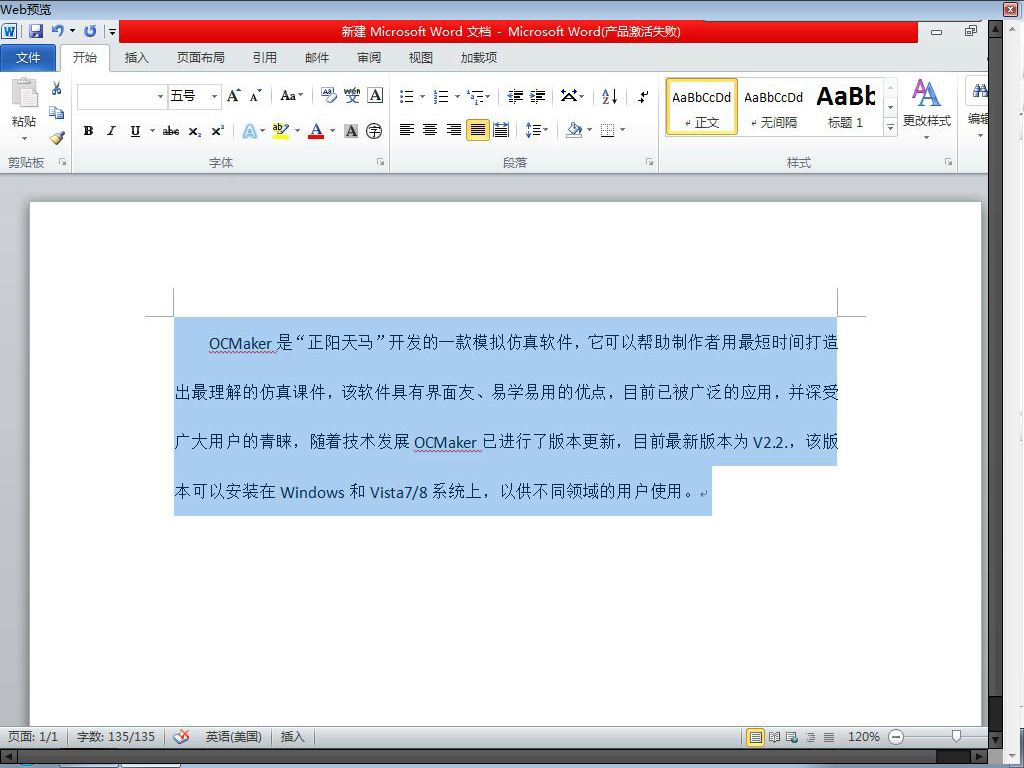Click the Distributed alignment icon
1024x768 pixels.
tap(501, 130)
